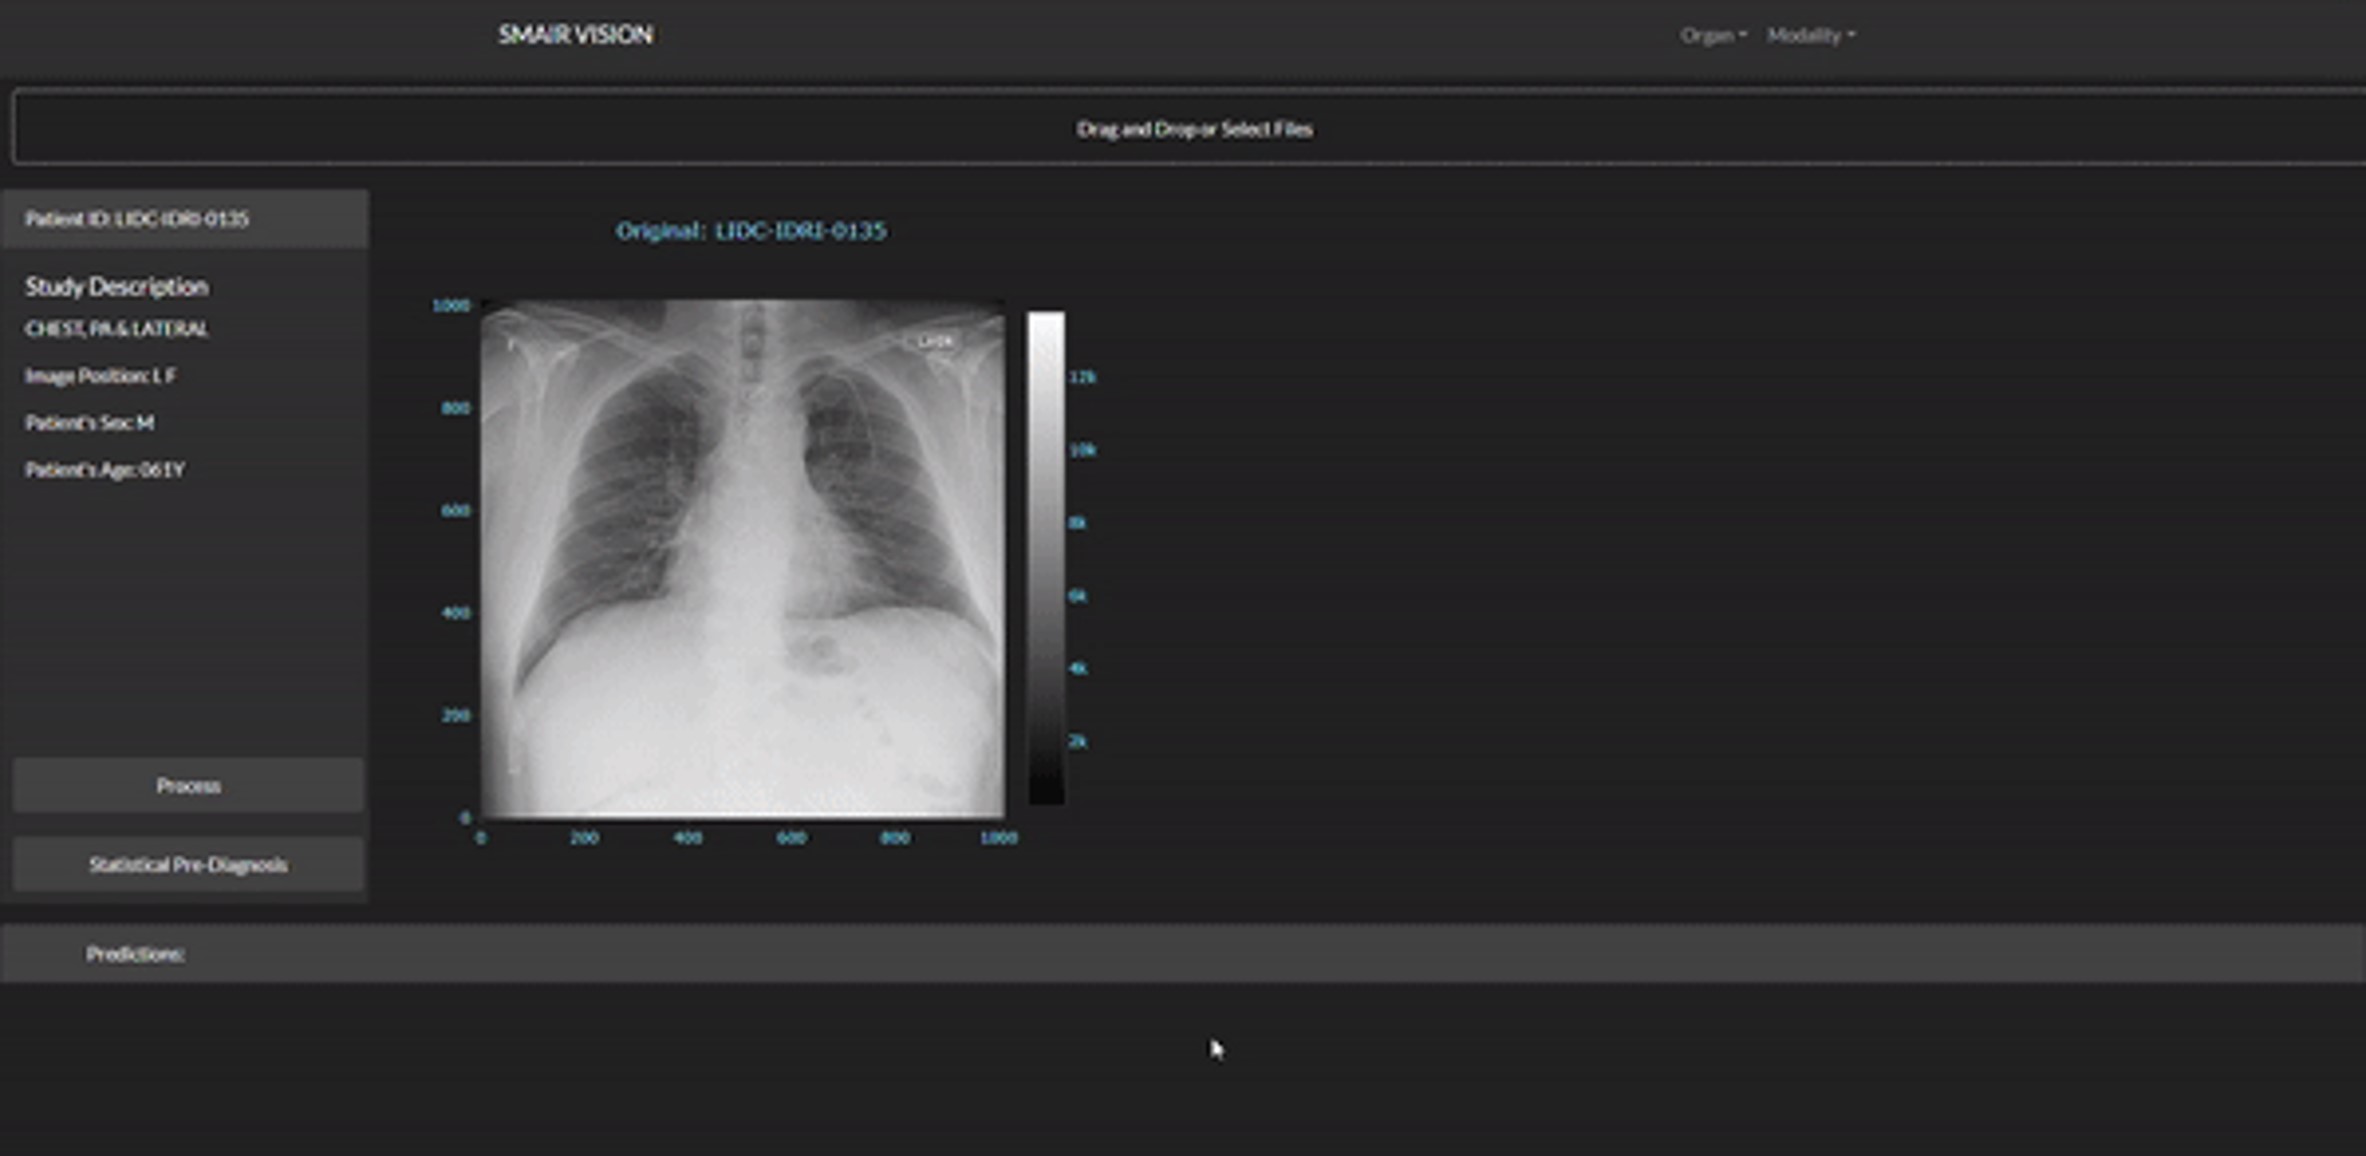The width and height of the screenshot is (2366, 1156).
Task: Click the 12k tick label on the colorbar
Action: tap(1082, 377)
